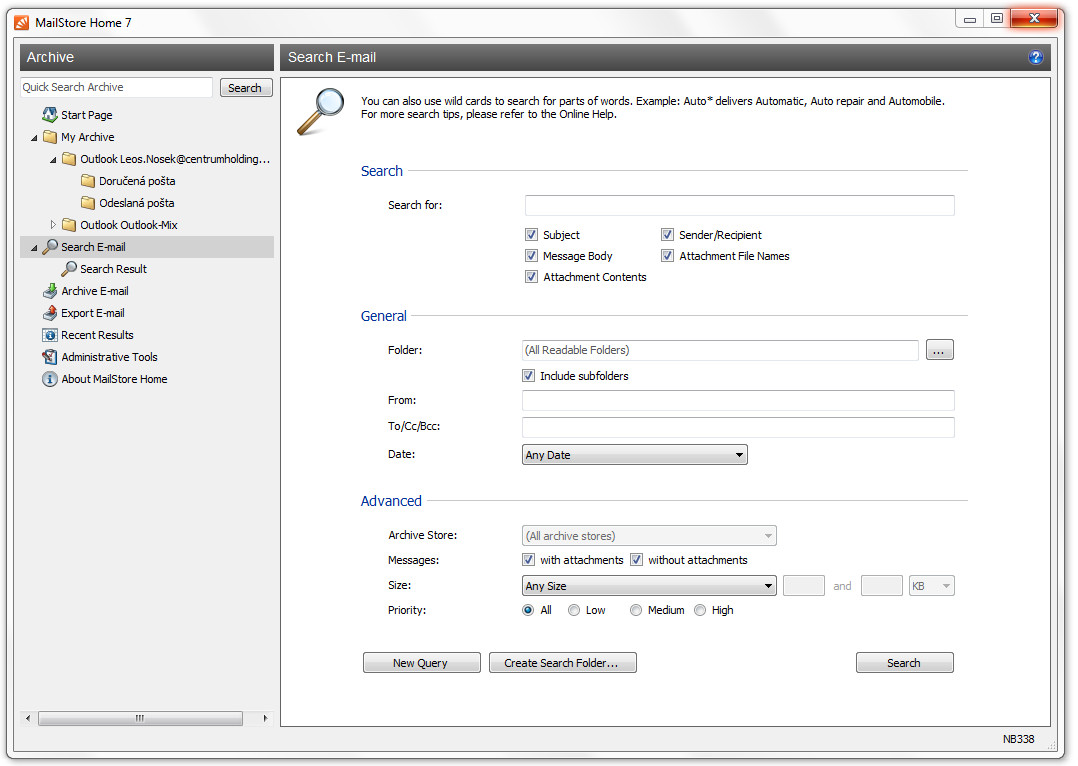The image size is (1078, 766).
Task: Open Search Result in the tree
Action: click(113, 269)
